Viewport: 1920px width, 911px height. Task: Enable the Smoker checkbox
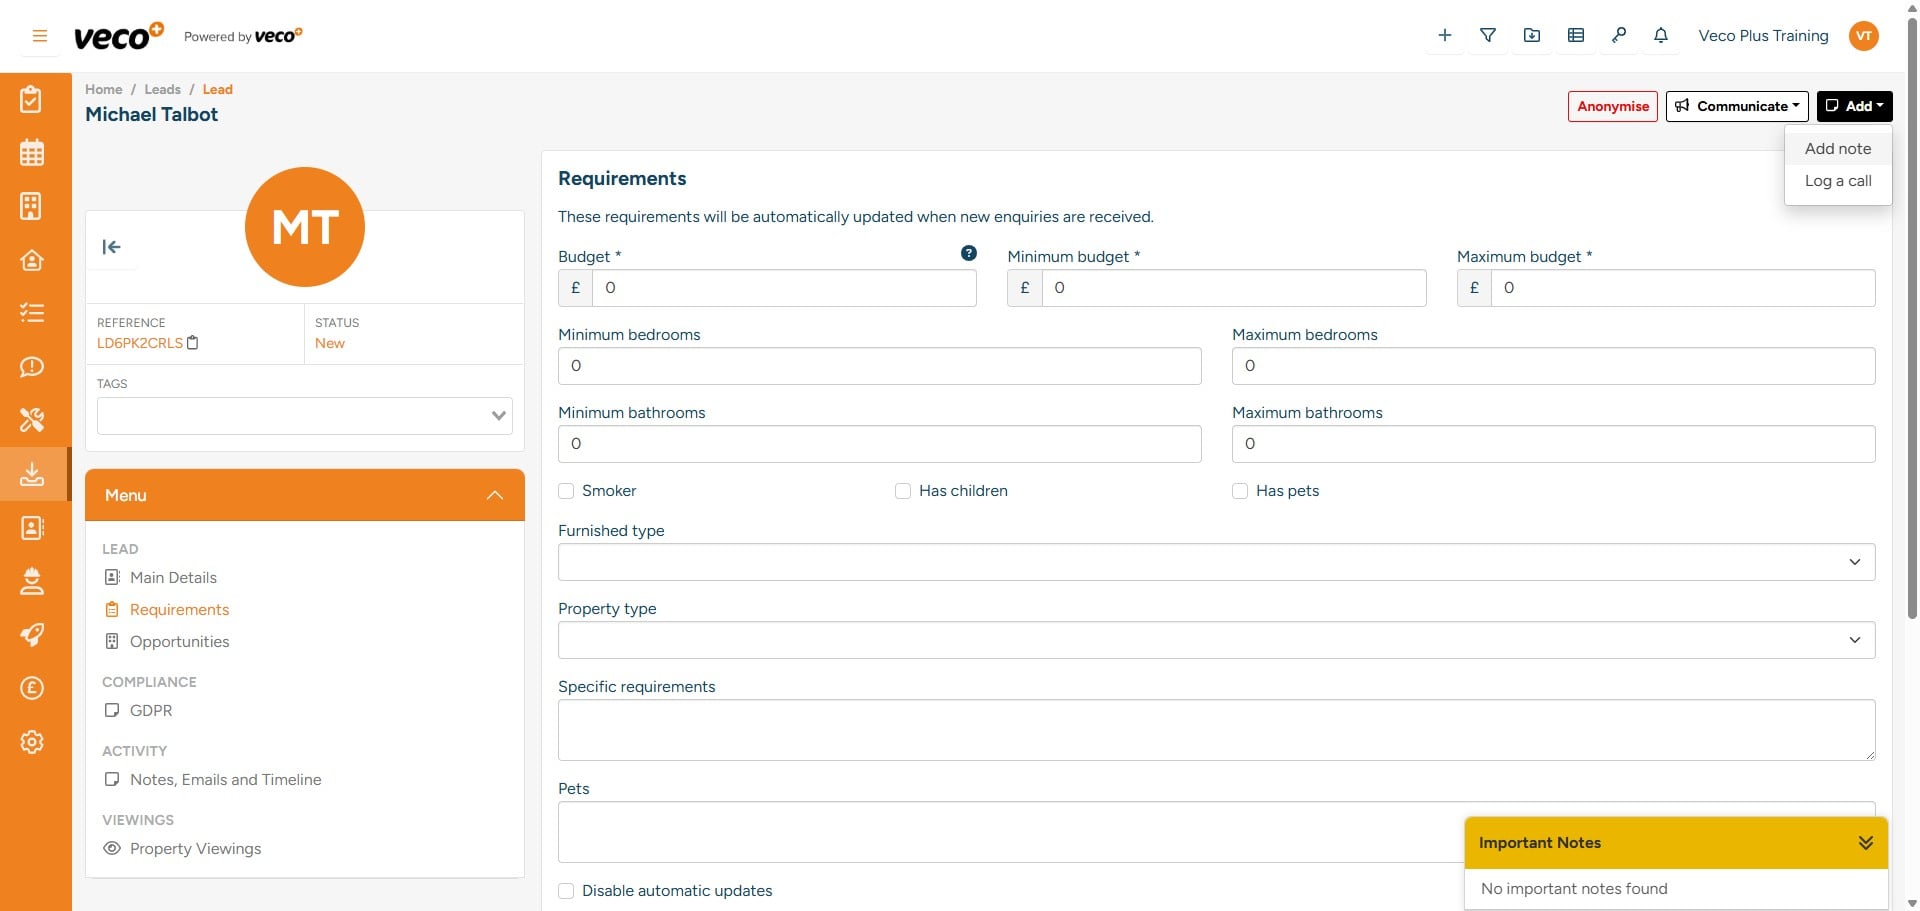pos(566,491)
